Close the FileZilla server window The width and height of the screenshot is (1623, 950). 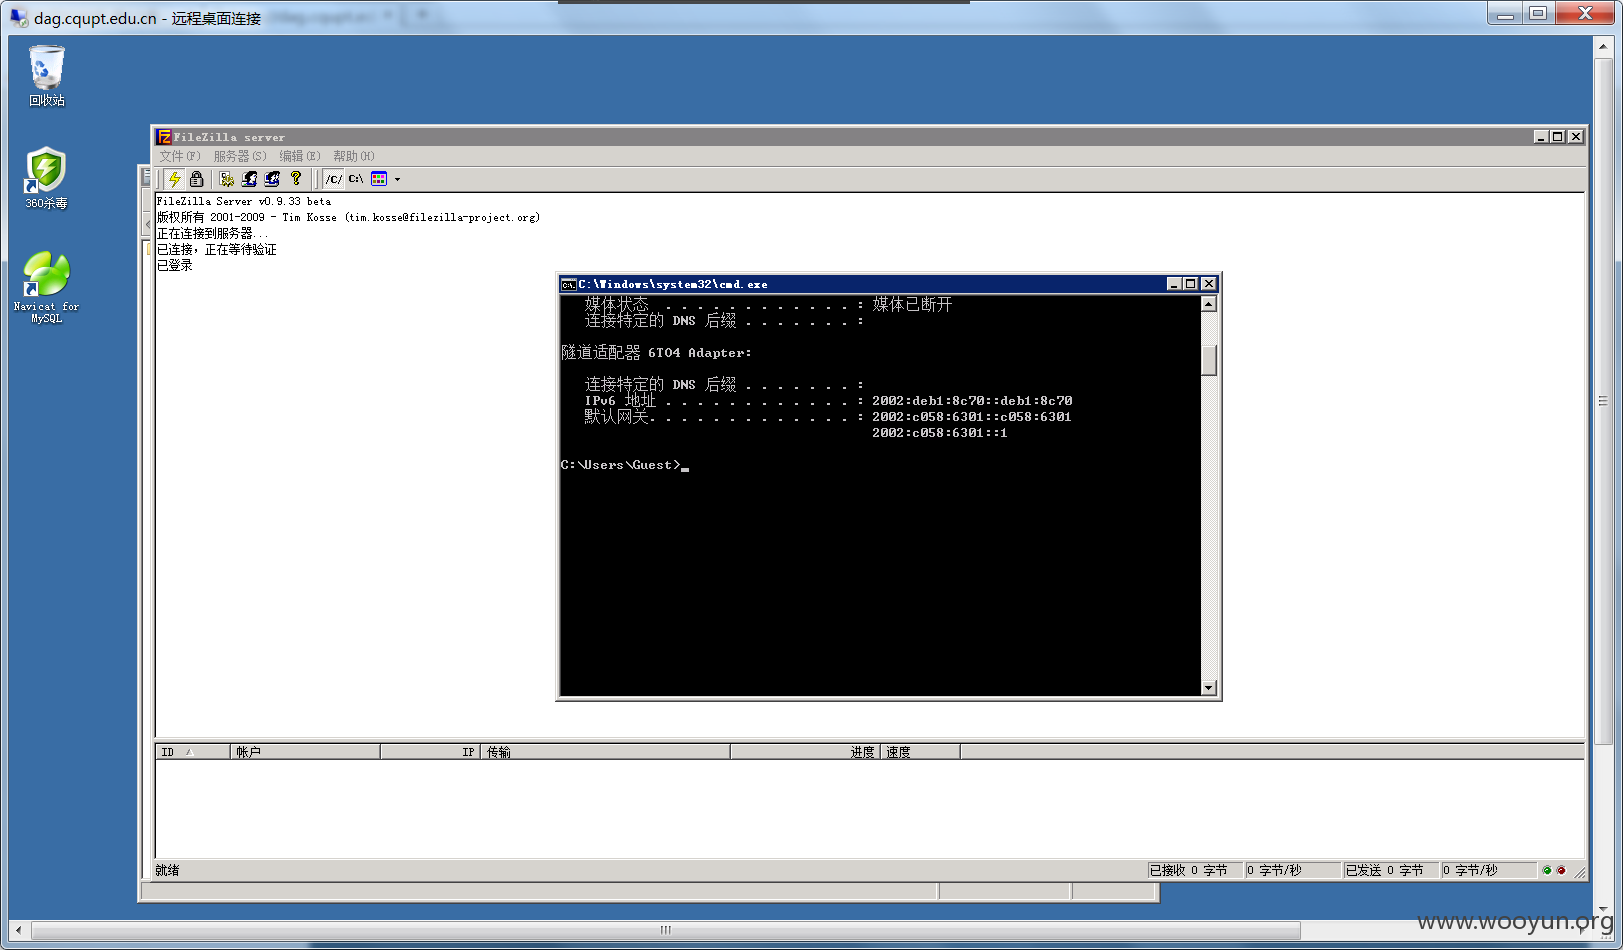[x=1576, y=137]
